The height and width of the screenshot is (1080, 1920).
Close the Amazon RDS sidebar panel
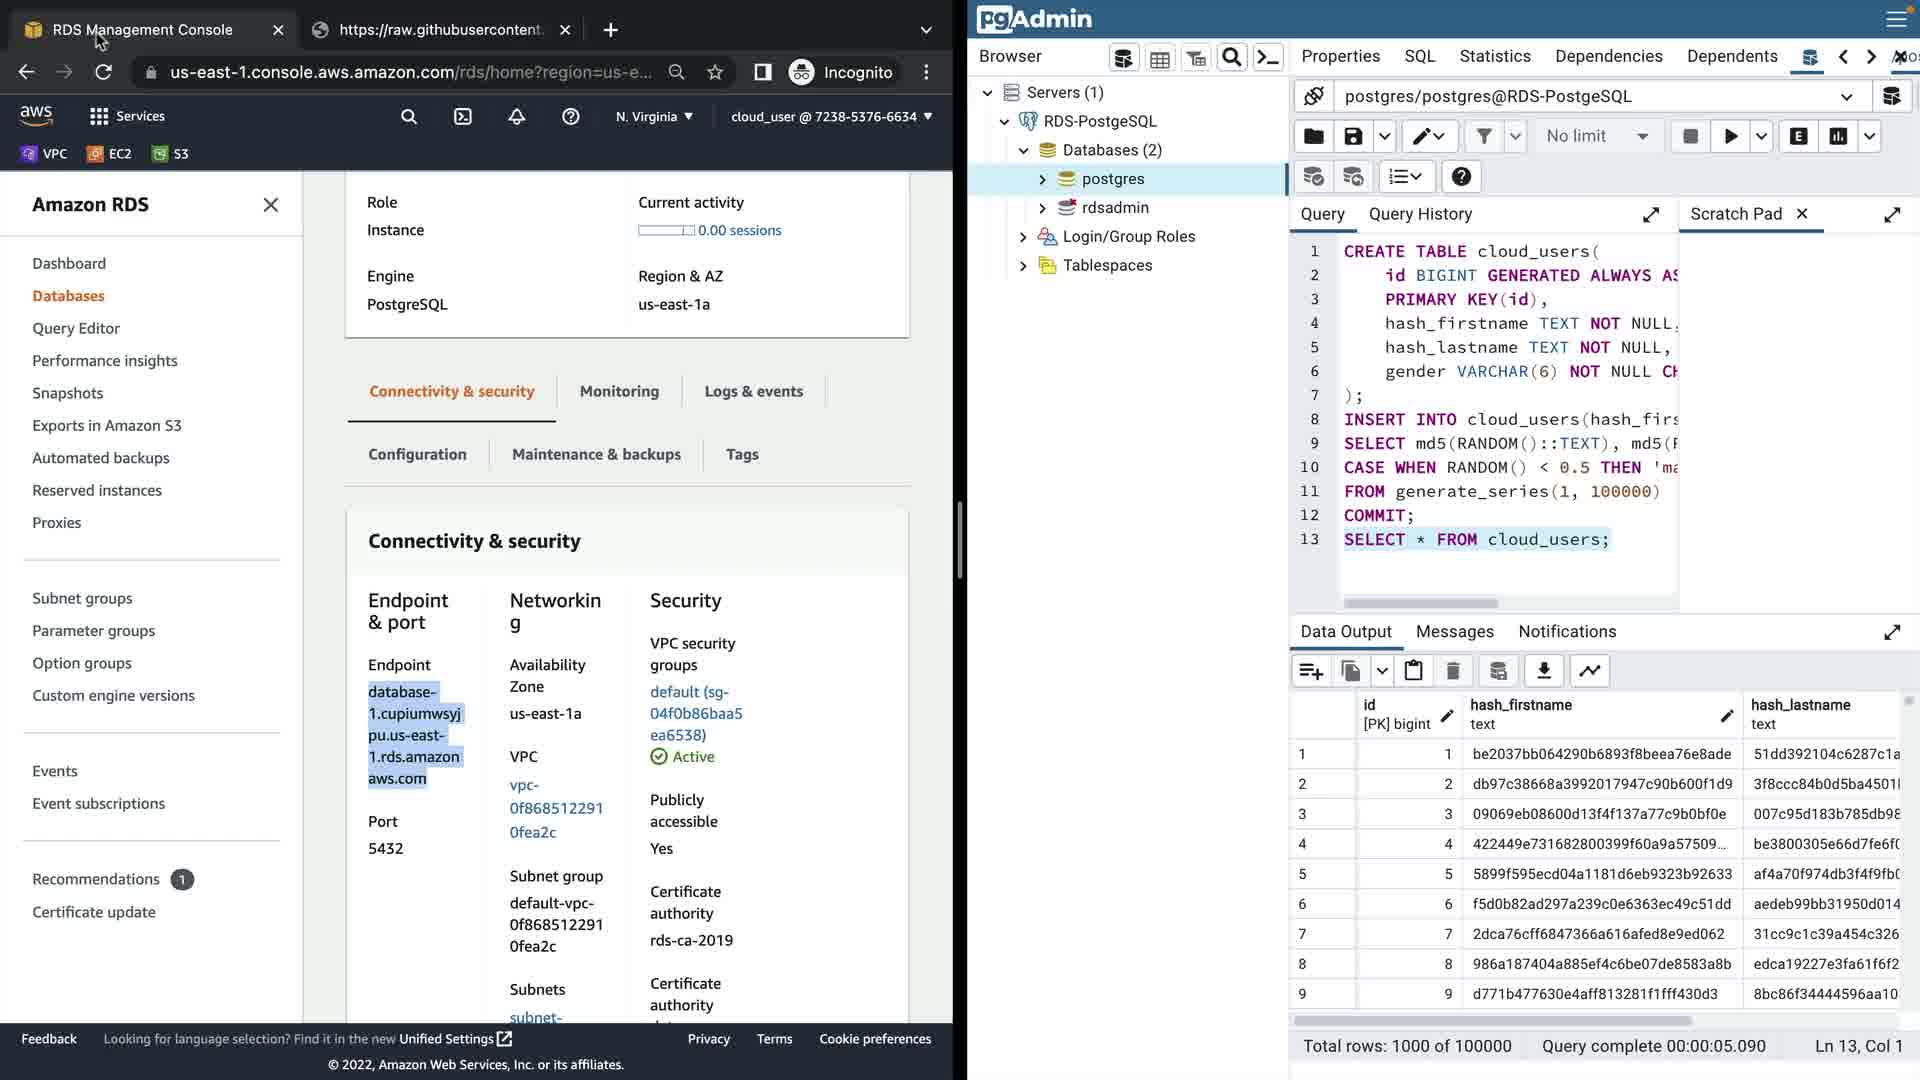point(270,205)
